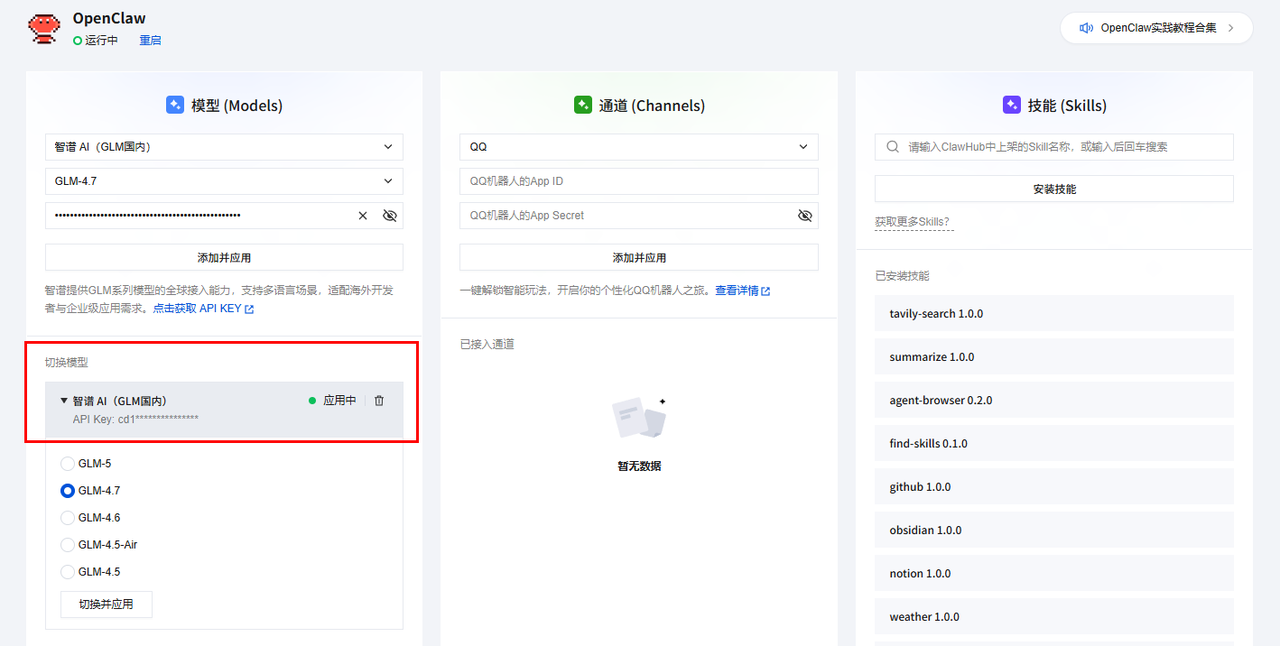
Task: Open the 获取更多Skills? link
Action: 912,222
